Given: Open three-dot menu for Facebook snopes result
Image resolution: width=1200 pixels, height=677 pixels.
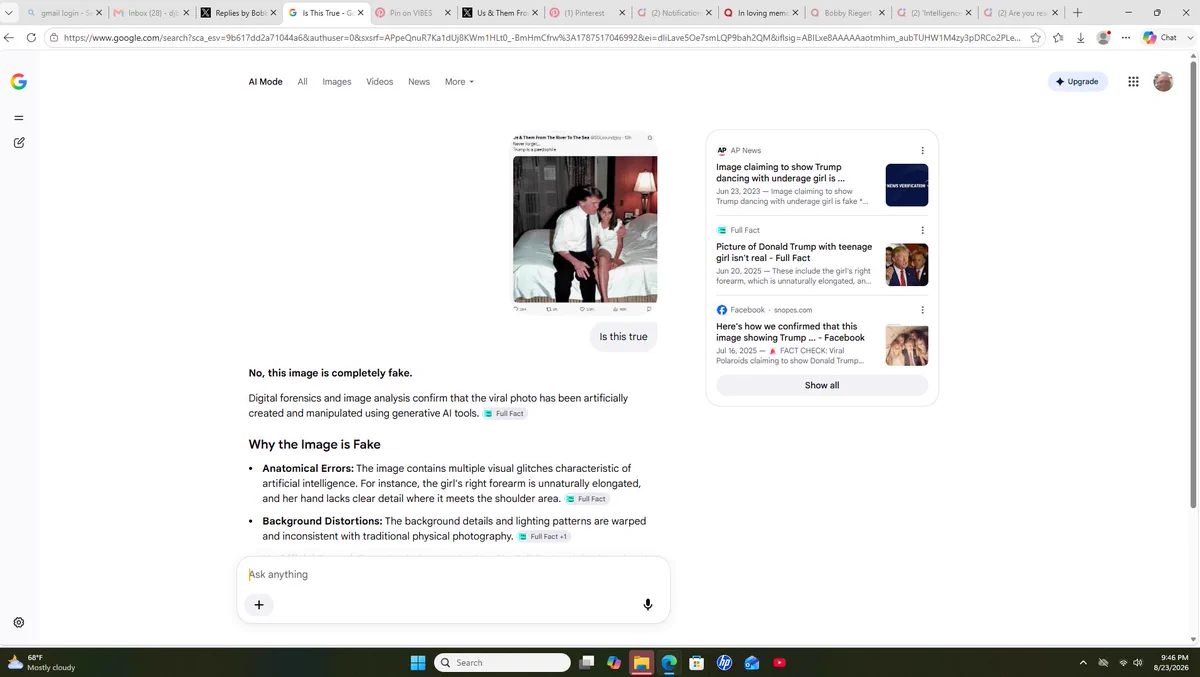Looking at the screenshot, I should (x=922, y=310).
